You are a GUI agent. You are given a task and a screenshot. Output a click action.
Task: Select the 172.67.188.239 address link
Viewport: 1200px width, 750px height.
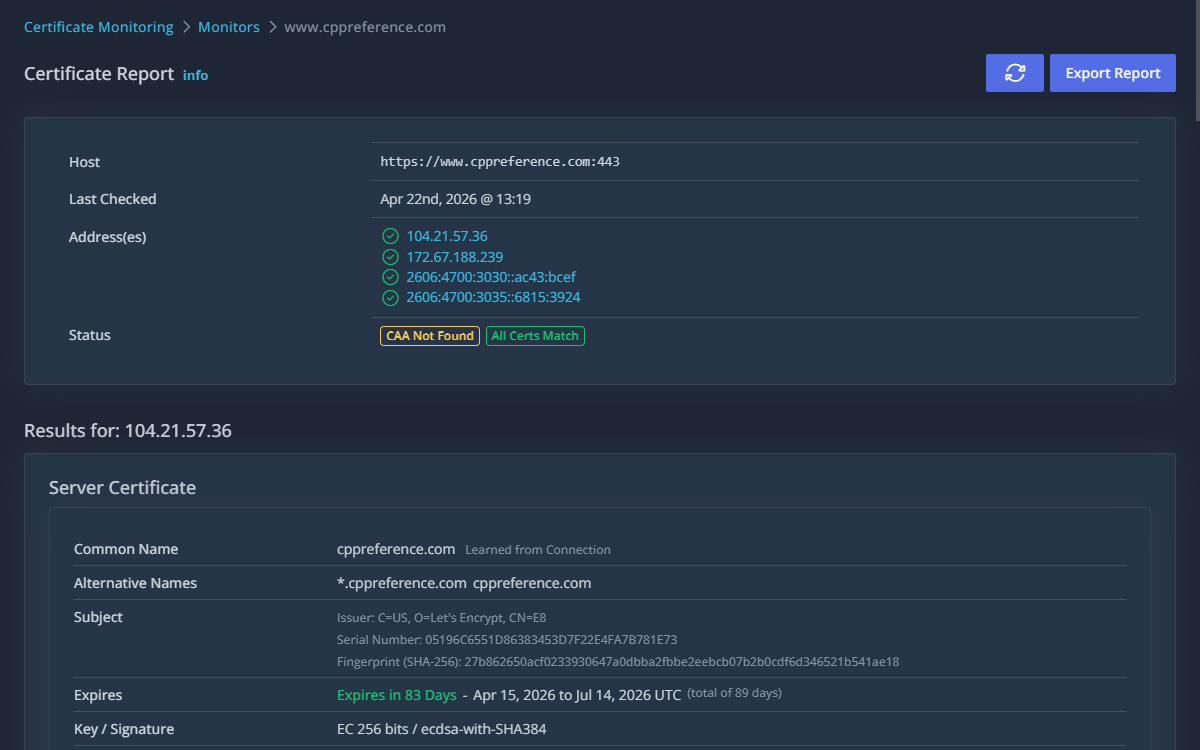454,257
